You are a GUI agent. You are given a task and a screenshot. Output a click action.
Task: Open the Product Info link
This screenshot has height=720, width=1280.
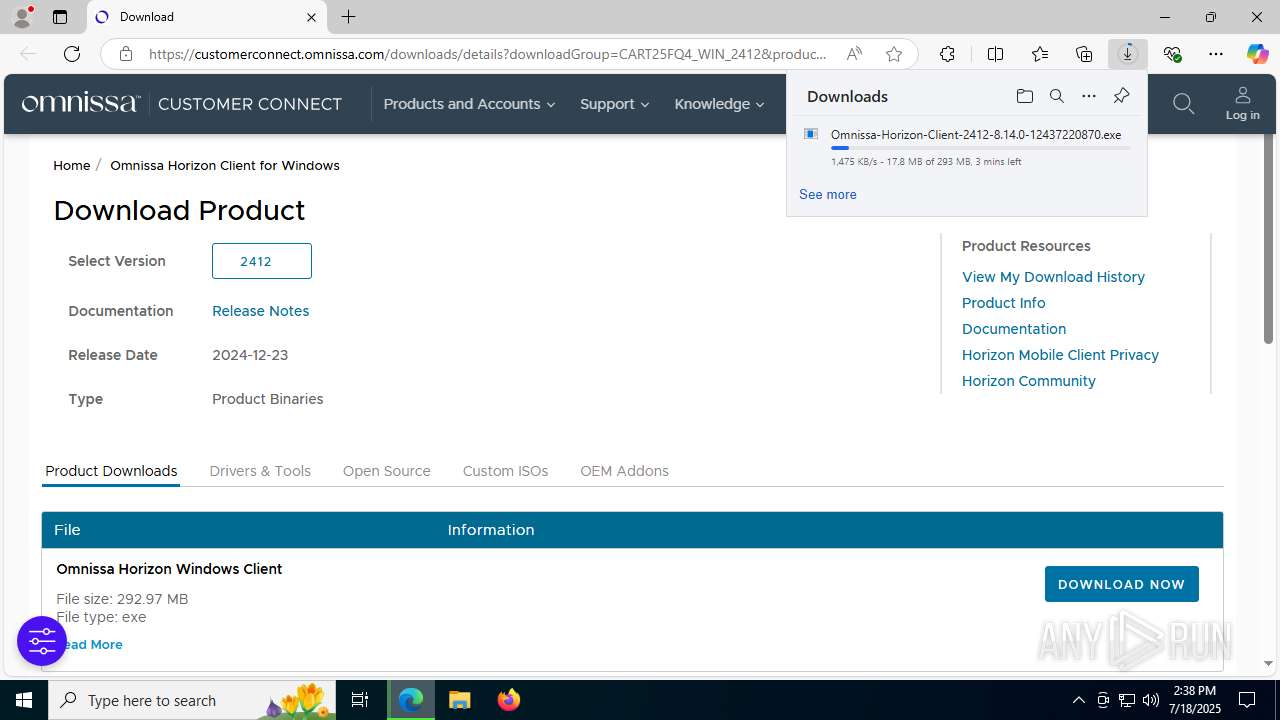[x=1003, y=303]
